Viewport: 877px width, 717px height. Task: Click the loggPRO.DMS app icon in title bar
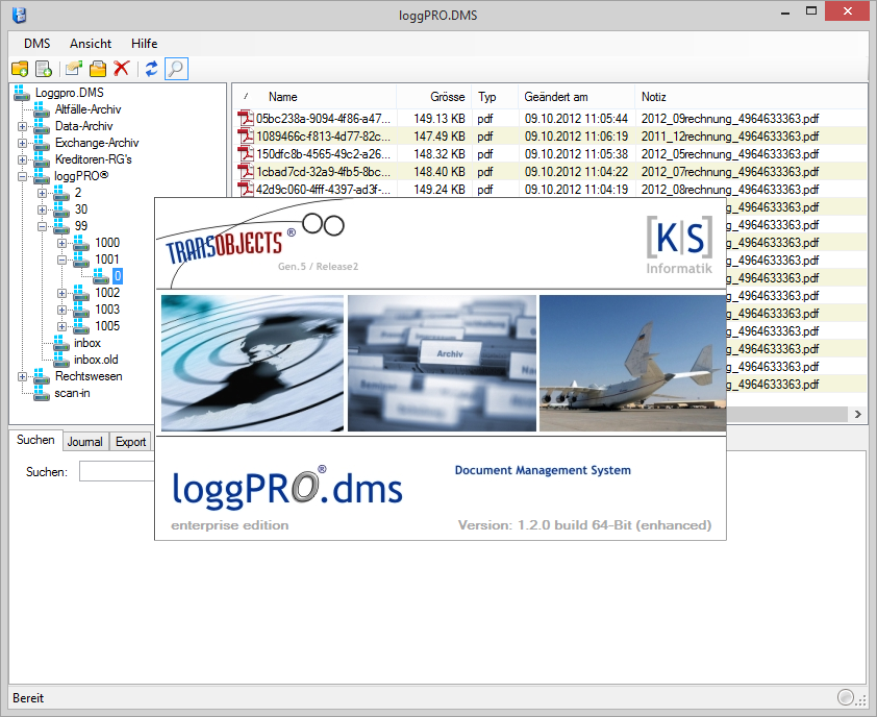19,15
